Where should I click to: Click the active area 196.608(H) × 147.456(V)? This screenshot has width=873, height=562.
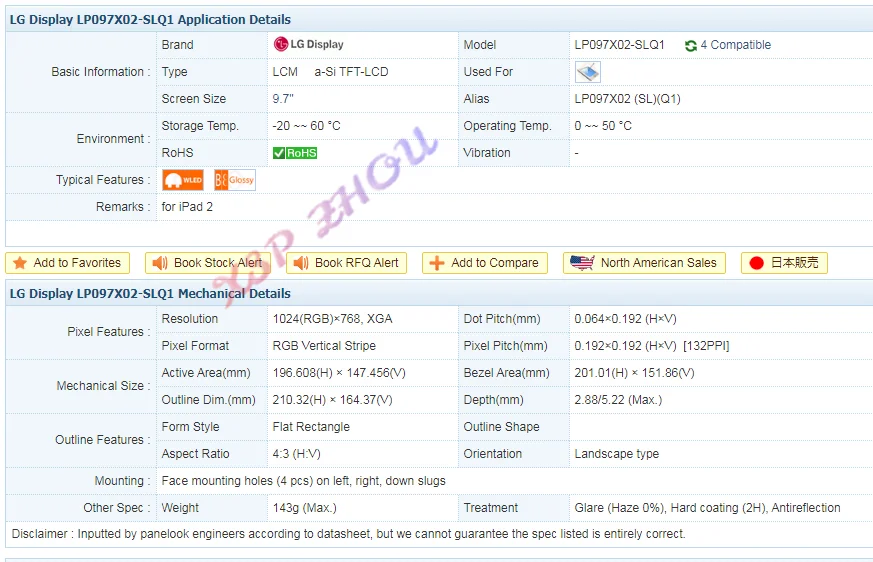pyautogui.click(x=339, y=373)
